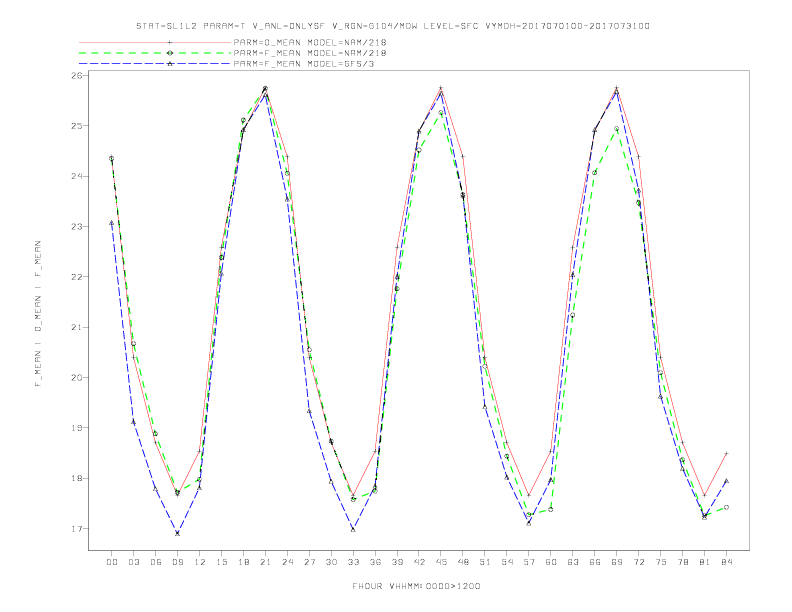Viewport: 792px width, 612px height.
Task: Click x-axis forecast hour label 21
Action: tap(266, 562)
